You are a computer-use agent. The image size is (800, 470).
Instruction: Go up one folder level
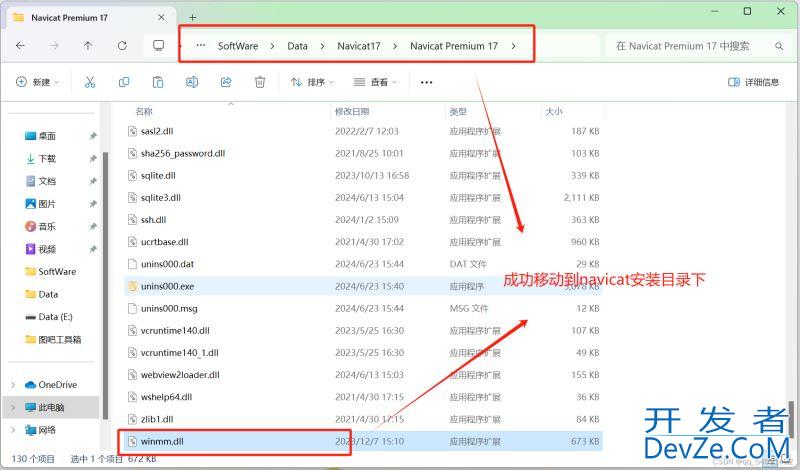(x=88, y=46)
